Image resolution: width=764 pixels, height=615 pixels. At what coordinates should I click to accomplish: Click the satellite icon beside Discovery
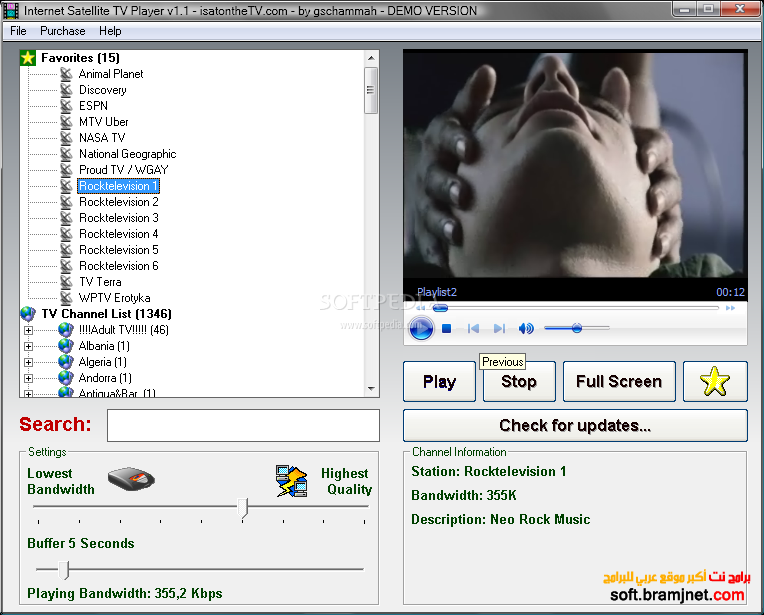pos(66,90)
